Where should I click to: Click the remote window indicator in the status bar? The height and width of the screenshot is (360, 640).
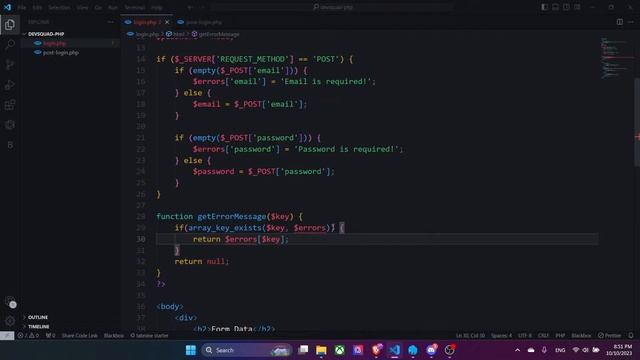[x=7, y=336]
